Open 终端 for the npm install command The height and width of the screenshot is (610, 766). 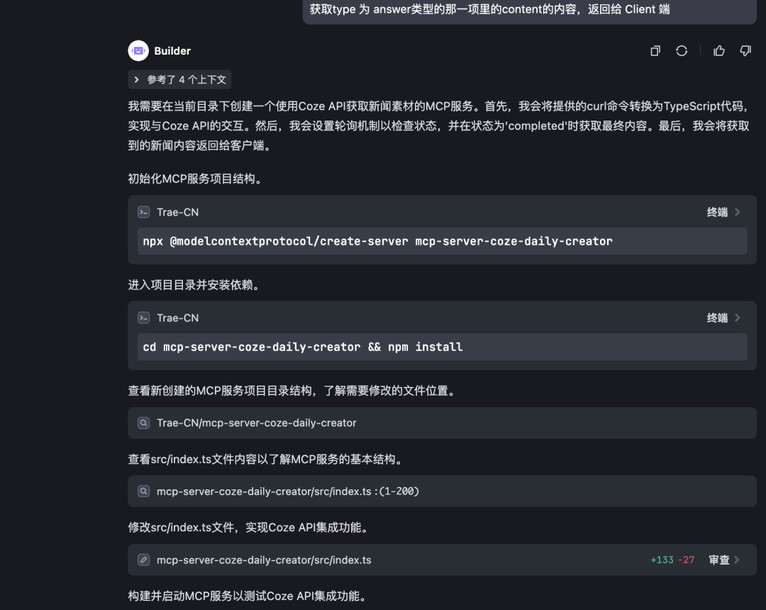(x=723, y=318)
